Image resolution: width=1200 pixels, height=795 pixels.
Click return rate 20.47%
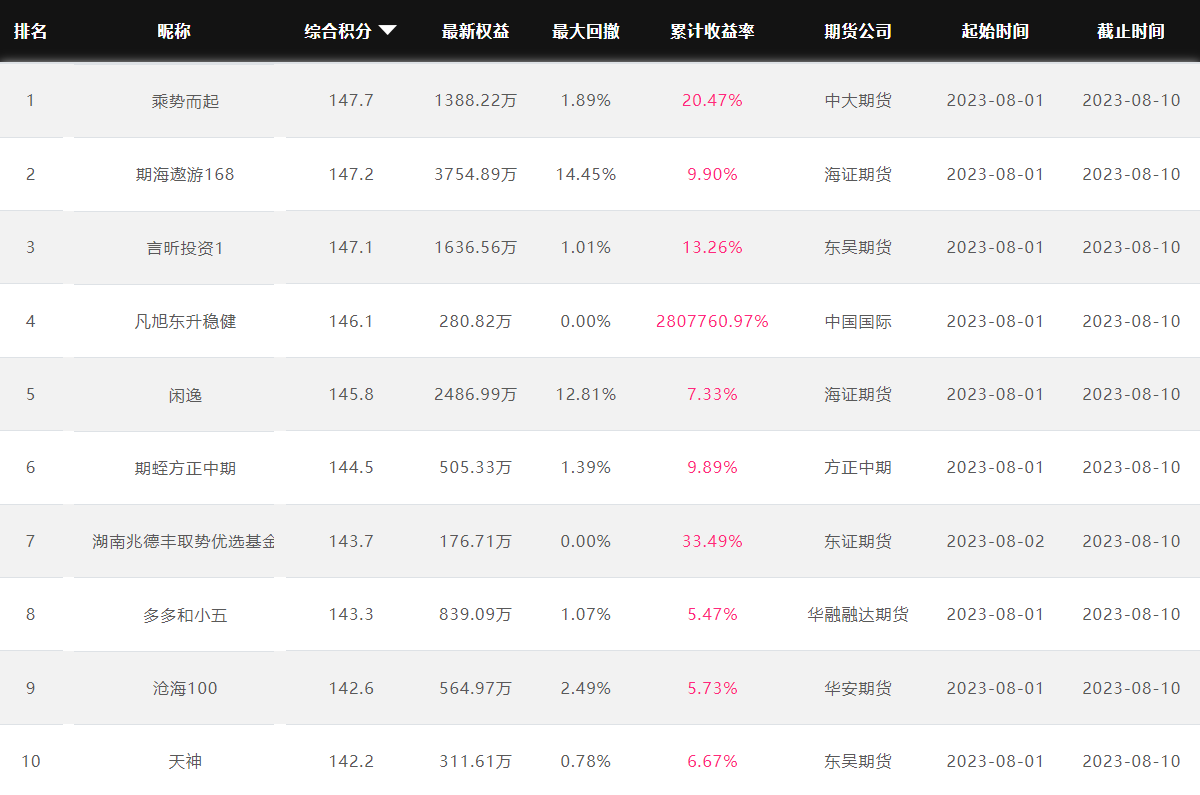[x=712, y=100]
